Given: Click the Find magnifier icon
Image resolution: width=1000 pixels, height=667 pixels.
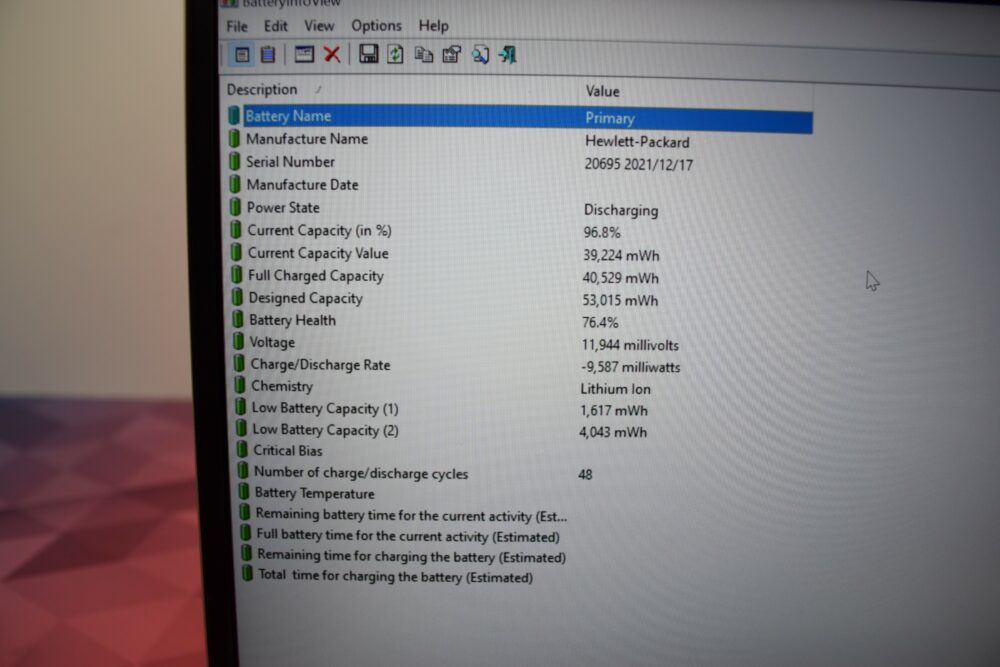Looking at the screenshot, I should pyautogui.click(x=480, y=55).
